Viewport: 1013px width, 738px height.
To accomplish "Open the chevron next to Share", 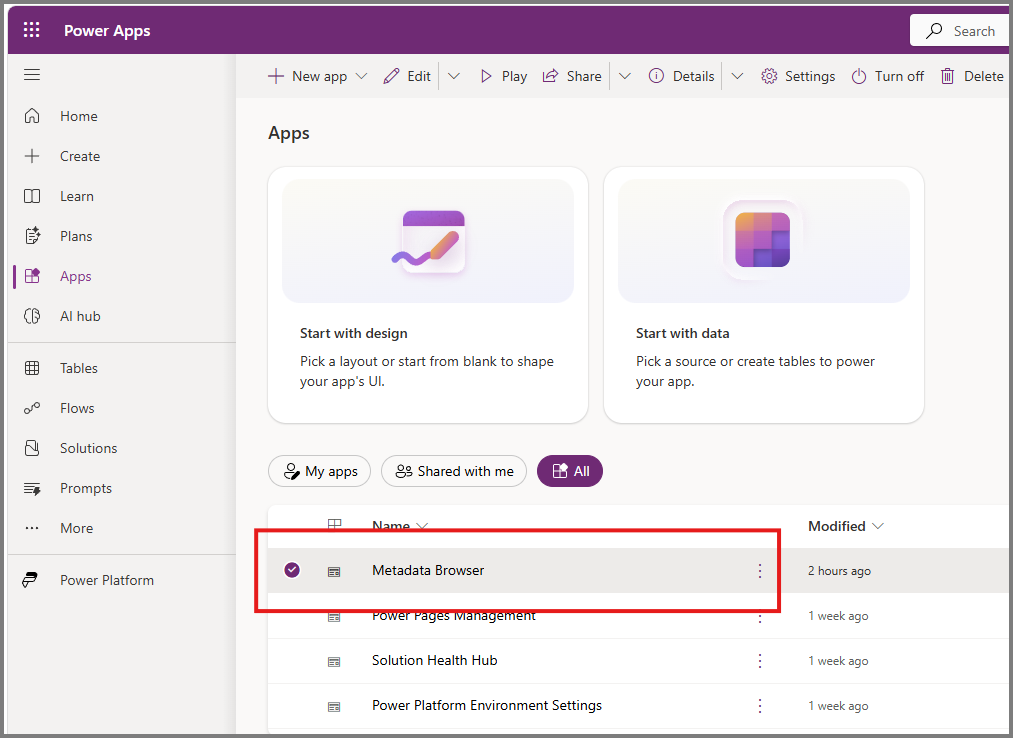I will click(x=625, y=75).
